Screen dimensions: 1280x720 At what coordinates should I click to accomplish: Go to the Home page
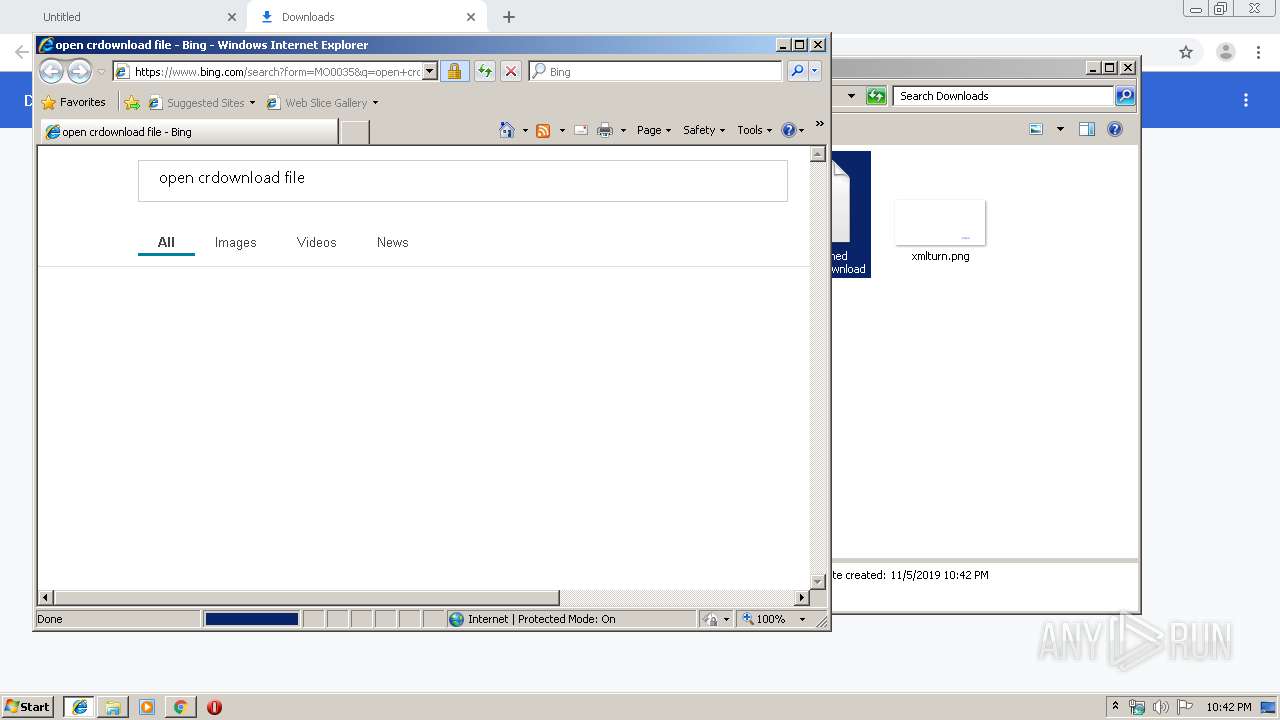coord(507,130)
